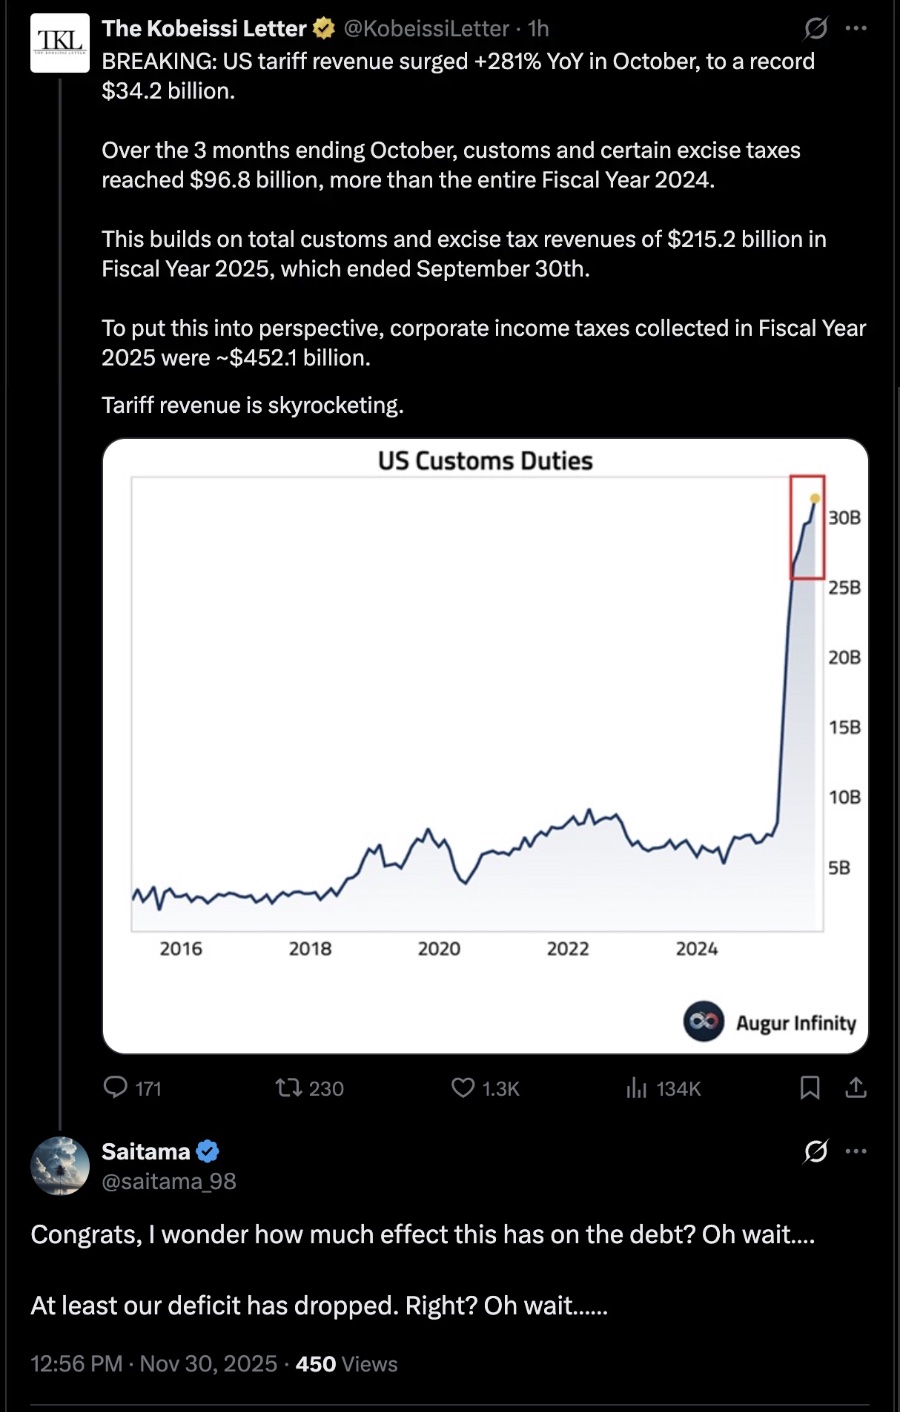
Task: Visit the @saitama_98 handle
Action: coord(169,1182)
